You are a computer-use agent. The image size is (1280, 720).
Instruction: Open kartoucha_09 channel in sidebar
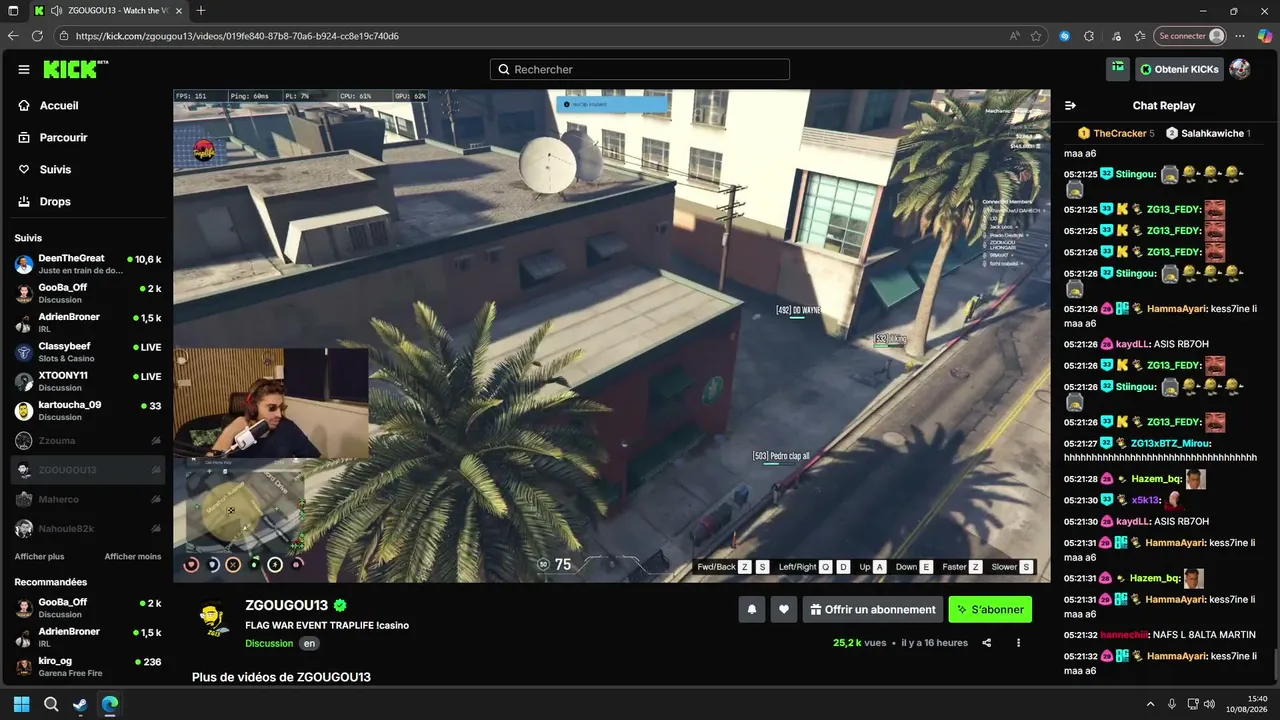pyautogui.click(x=88, y=411)
